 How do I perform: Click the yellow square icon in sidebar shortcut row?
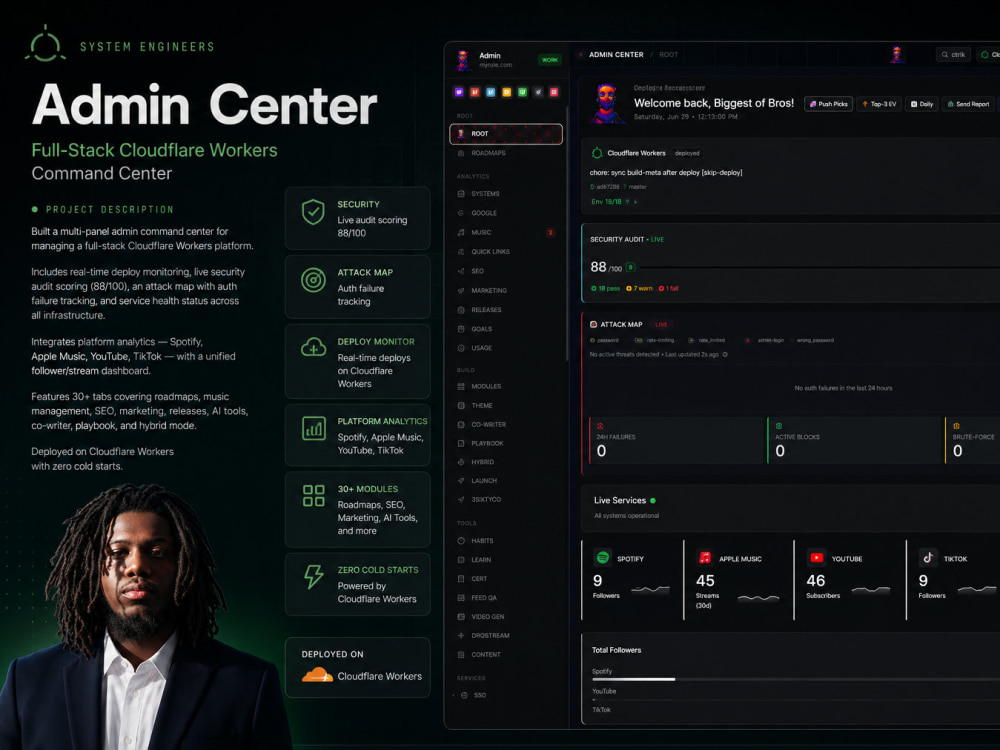point(506,92)
